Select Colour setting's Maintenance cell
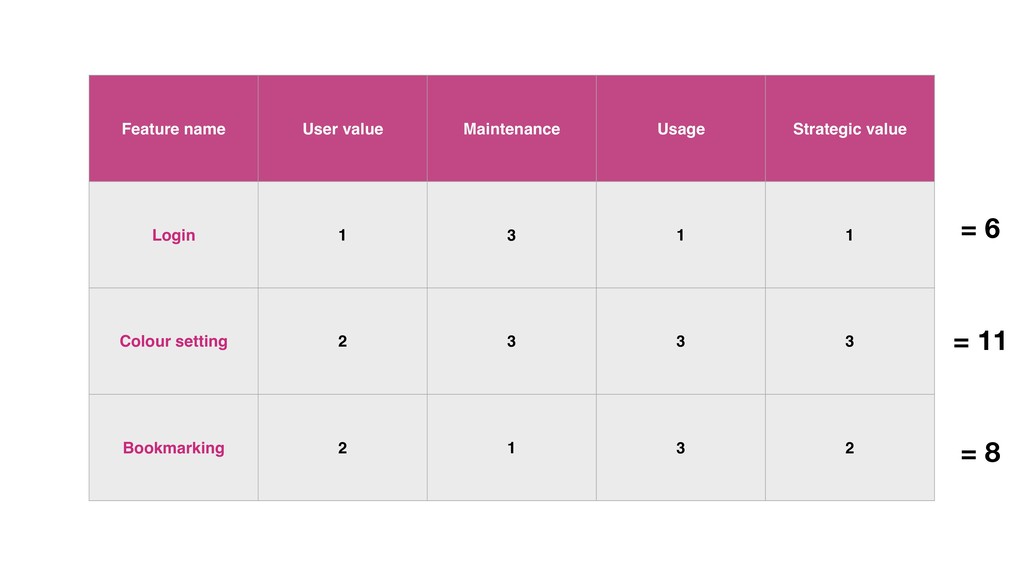The height and width of the screenshot is (576, 1024). click(511, 341)
